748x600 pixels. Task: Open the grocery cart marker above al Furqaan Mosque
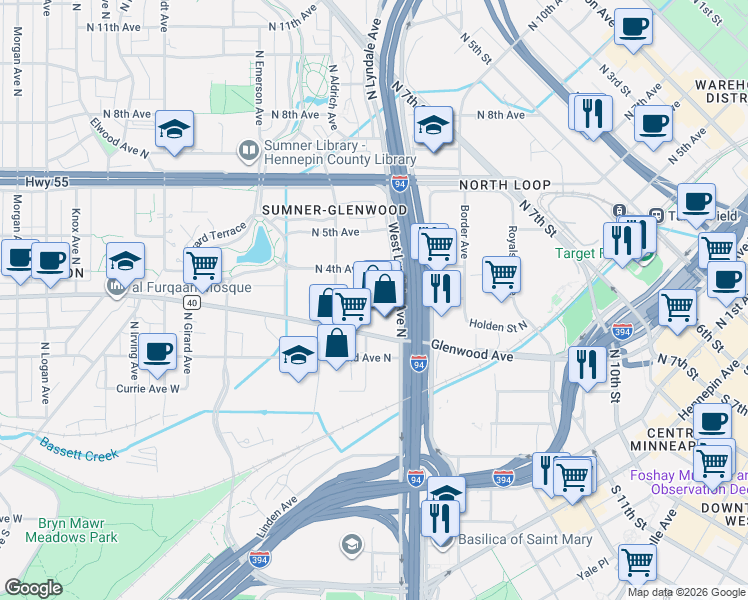click(203, 266)
